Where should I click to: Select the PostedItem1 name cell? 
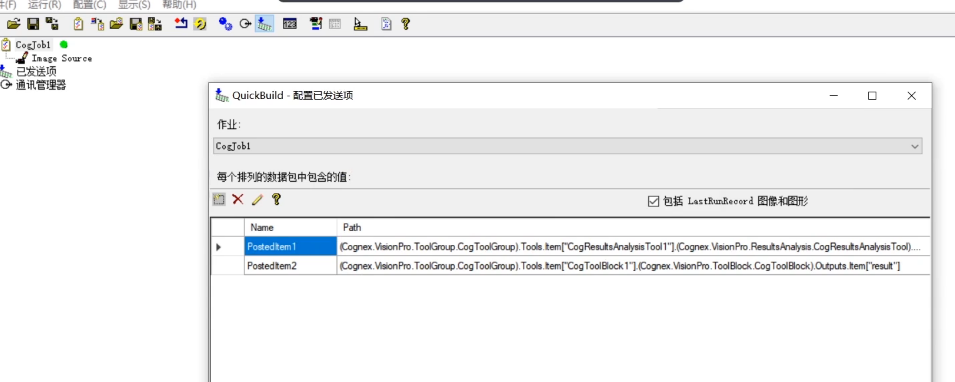coord(291,247)
